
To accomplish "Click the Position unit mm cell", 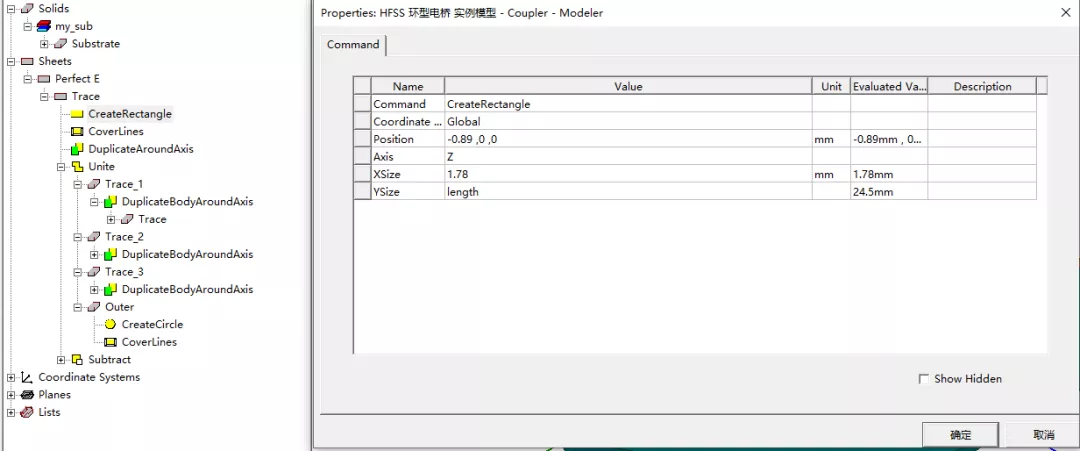I will point(831,139).
